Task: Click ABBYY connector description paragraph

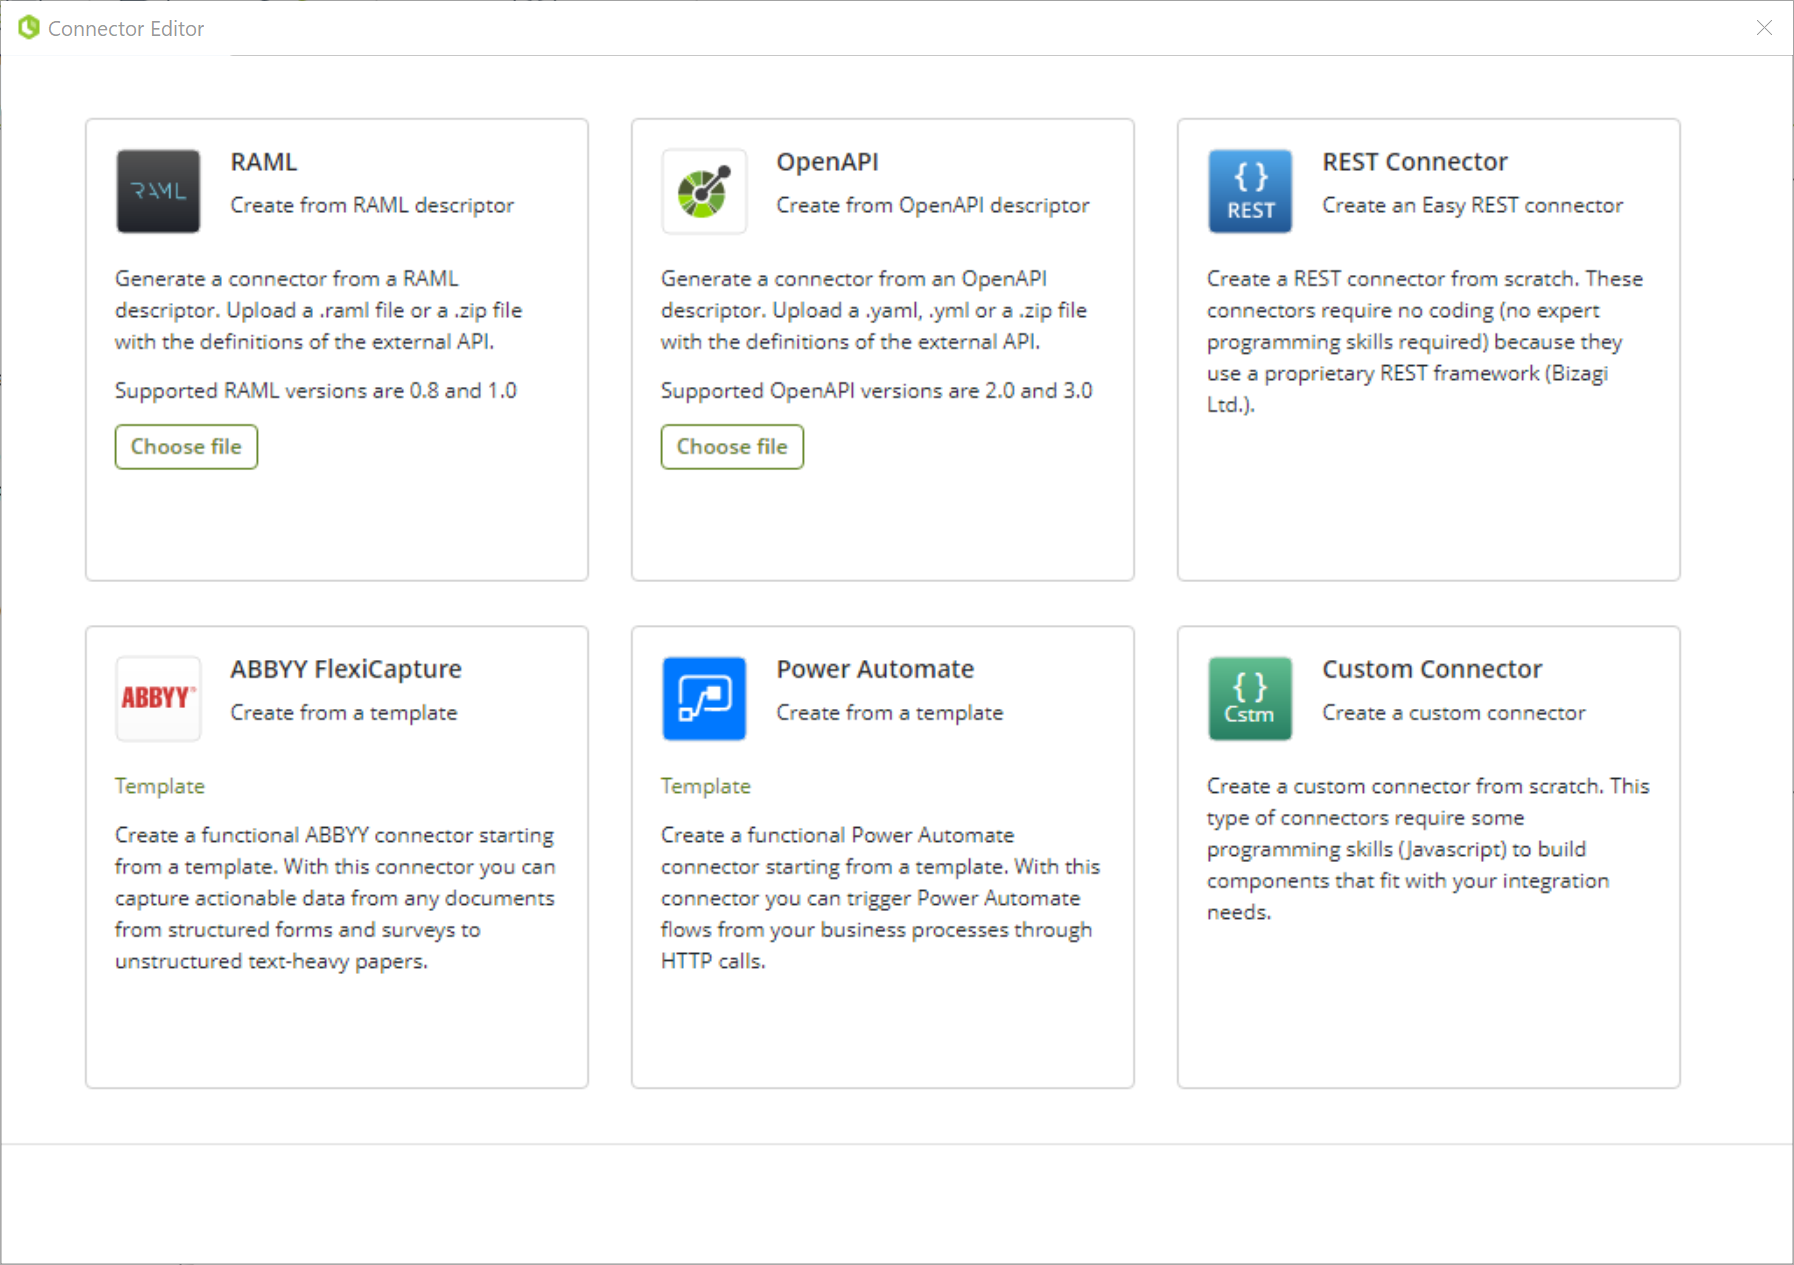Action: (335, 898)
